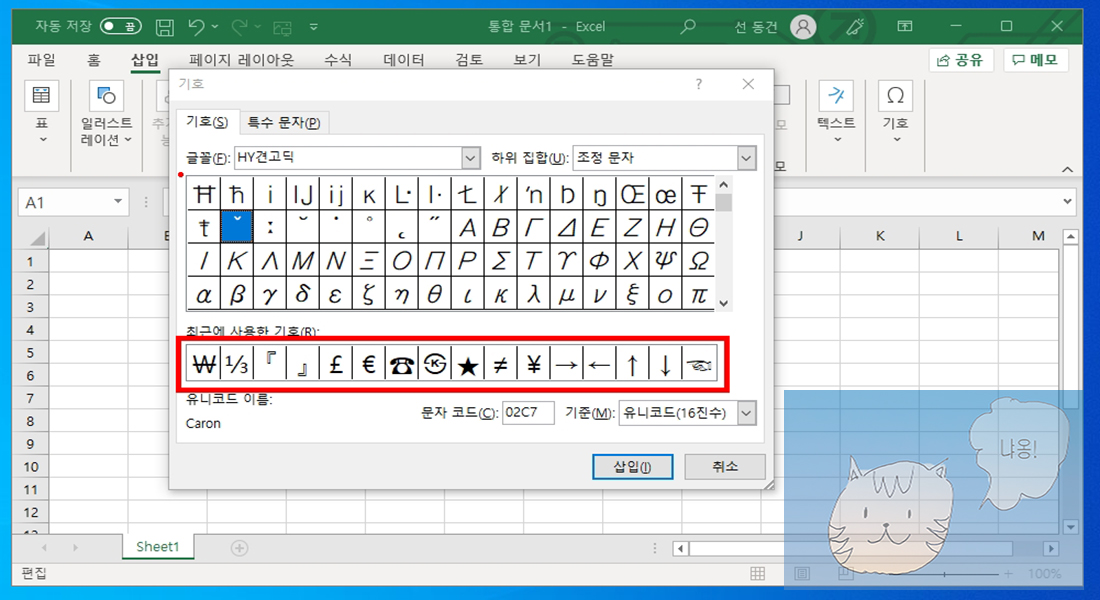Pick the € euro recent symbol
The width and height of the screenshot is (1100, 600).
[368, 364]
